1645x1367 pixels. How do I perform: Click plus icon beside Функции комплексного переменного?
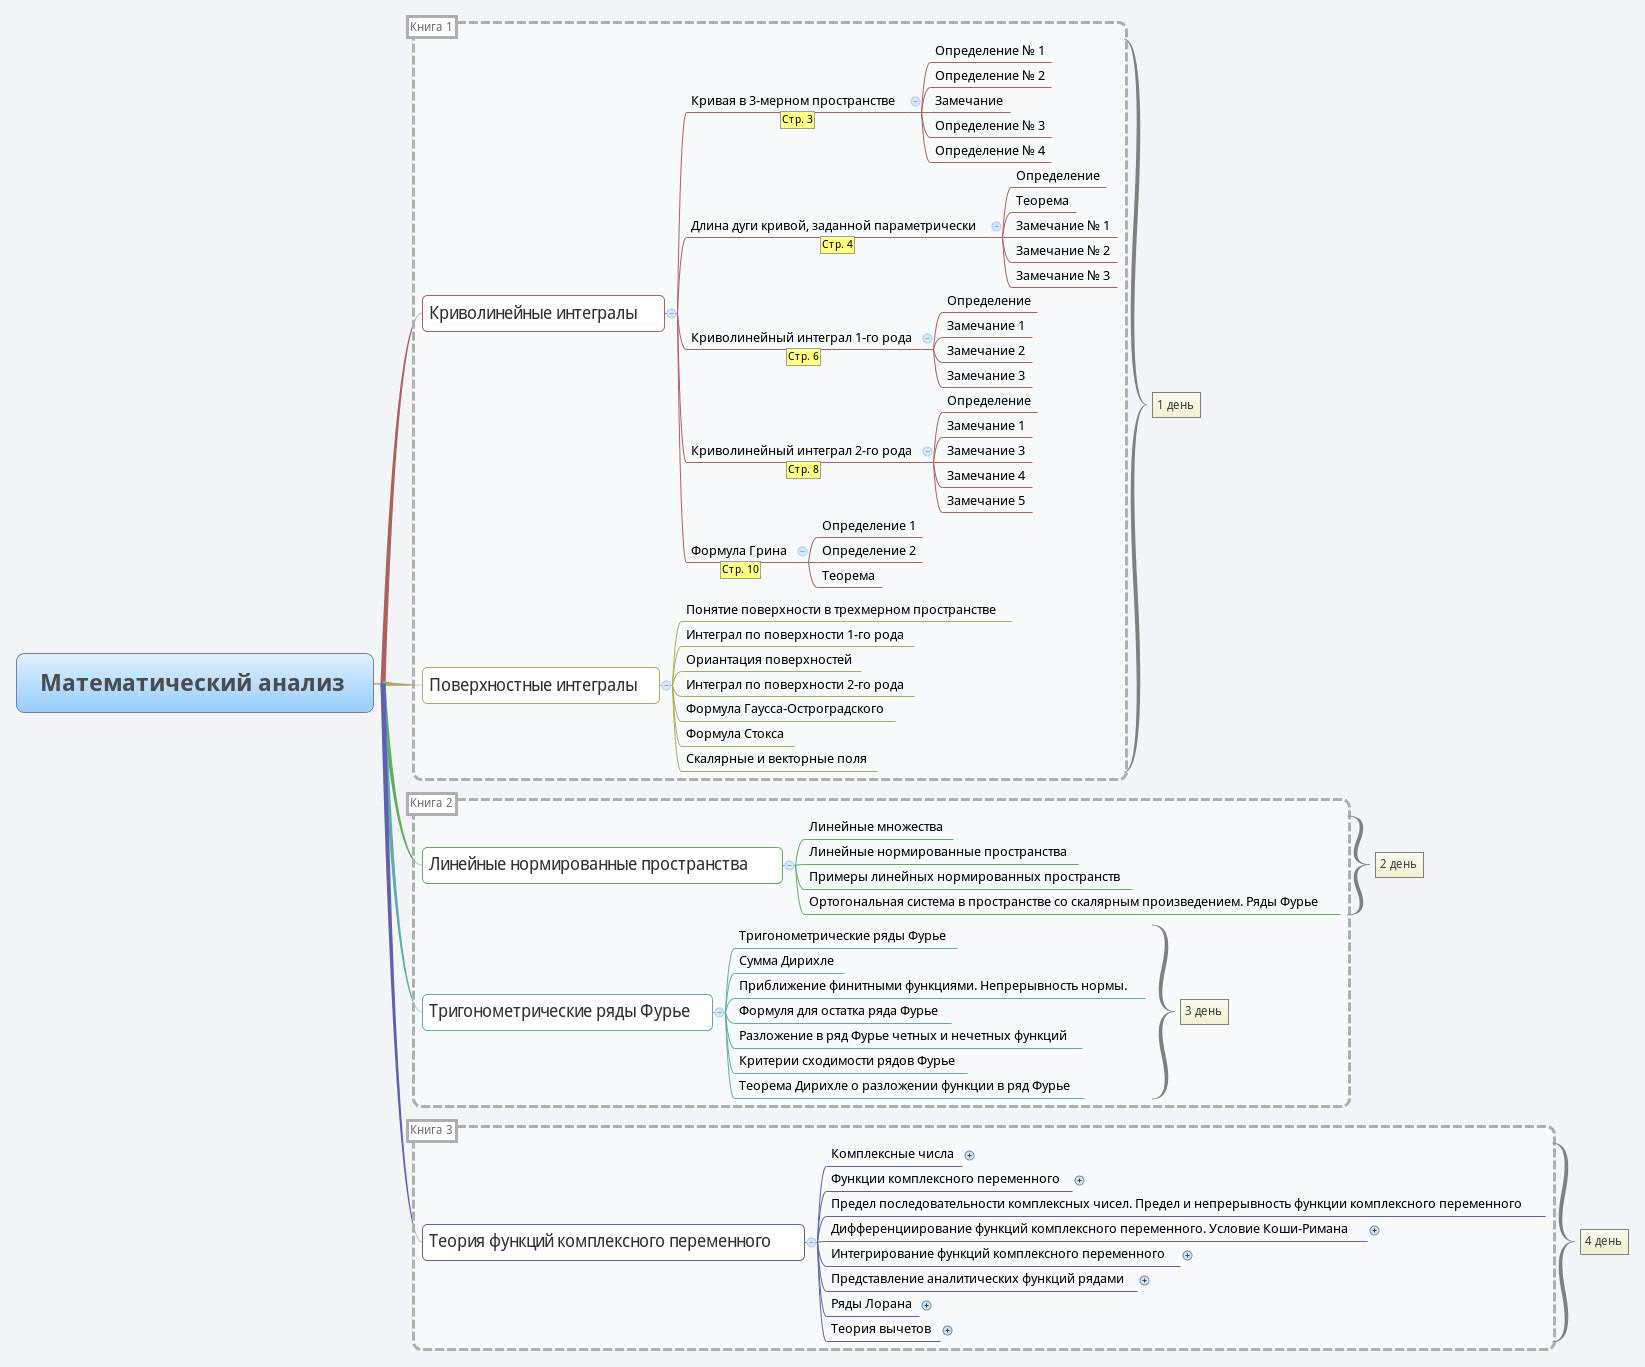[1079, 1180]
